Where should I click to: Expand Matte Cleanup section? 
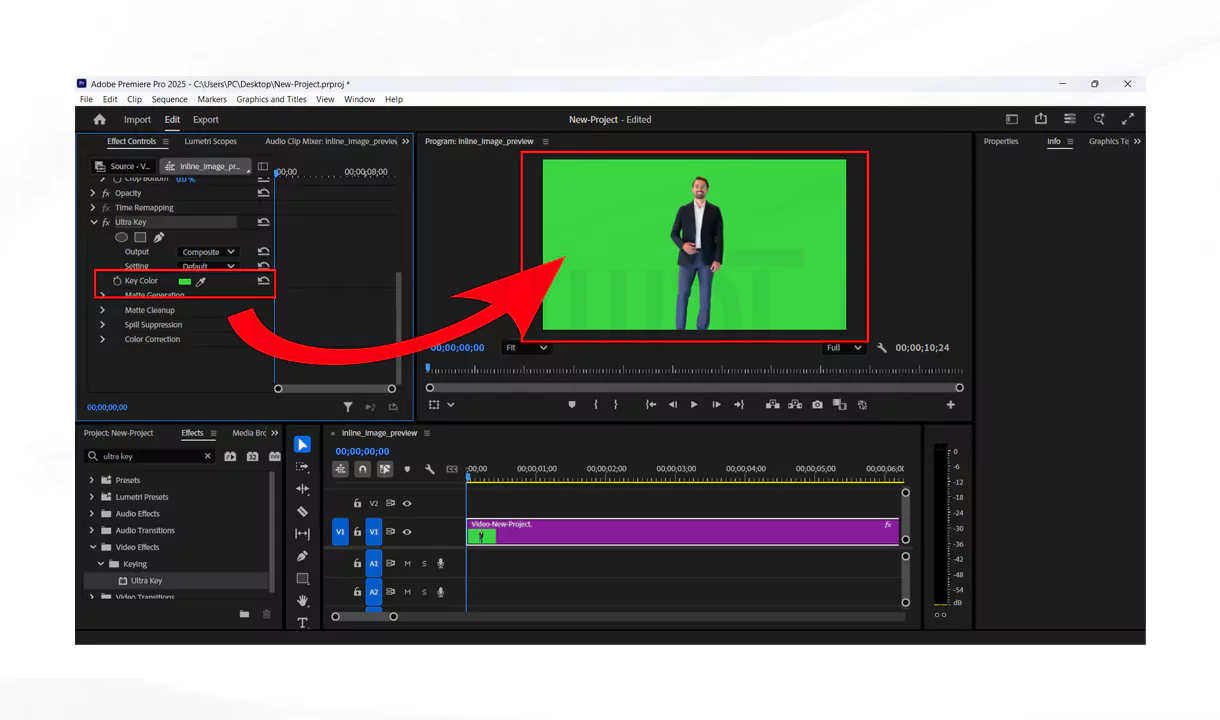(102, 310)
